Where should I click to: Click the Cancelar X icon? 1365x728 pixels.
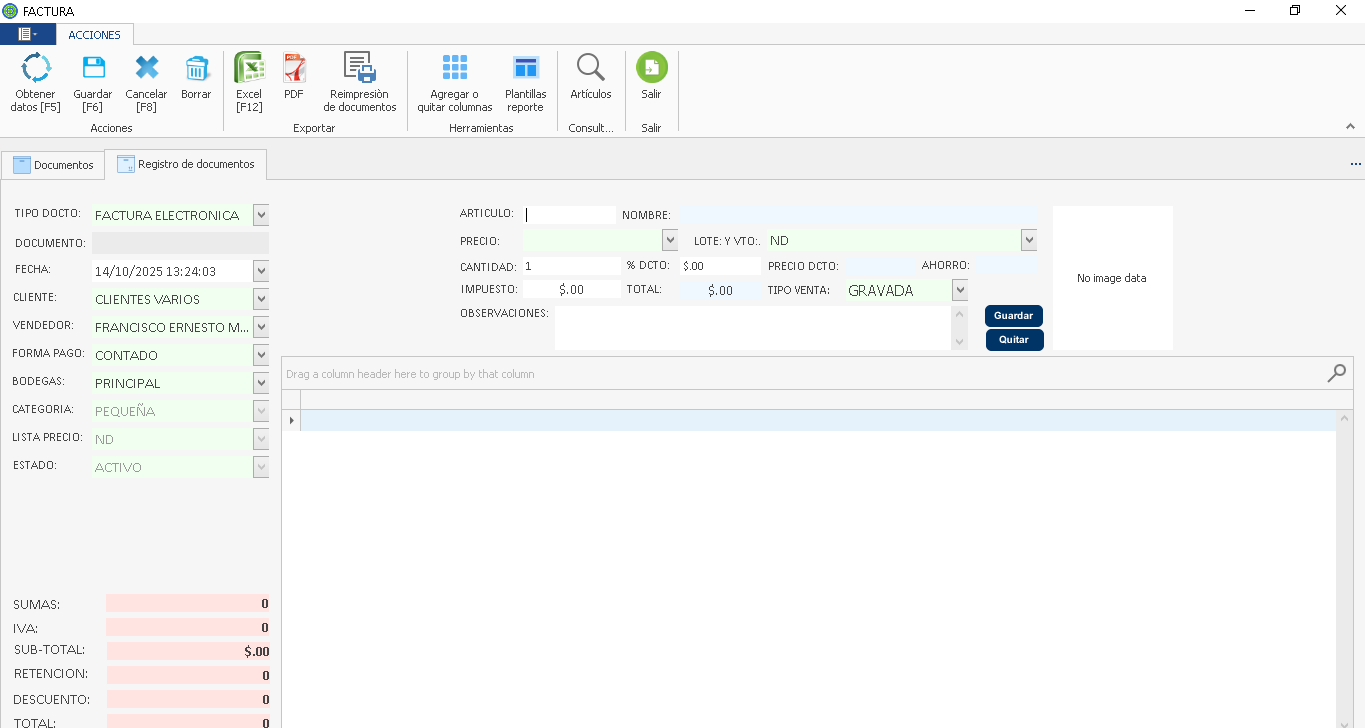point(146,68)
